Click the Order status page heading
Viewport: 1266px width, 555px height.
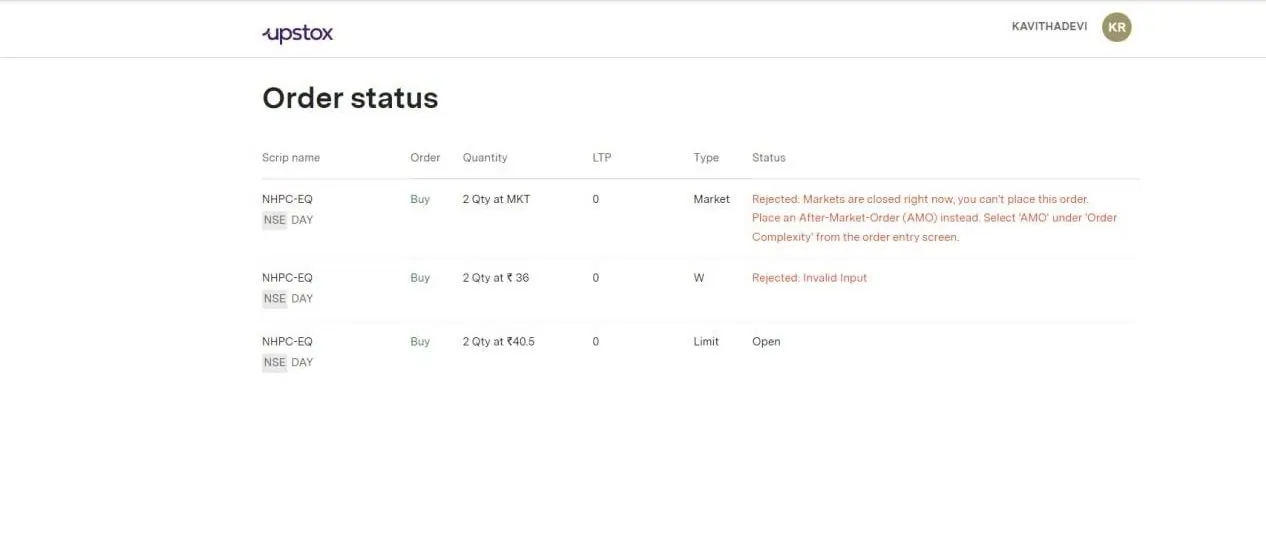click(350, 98)
